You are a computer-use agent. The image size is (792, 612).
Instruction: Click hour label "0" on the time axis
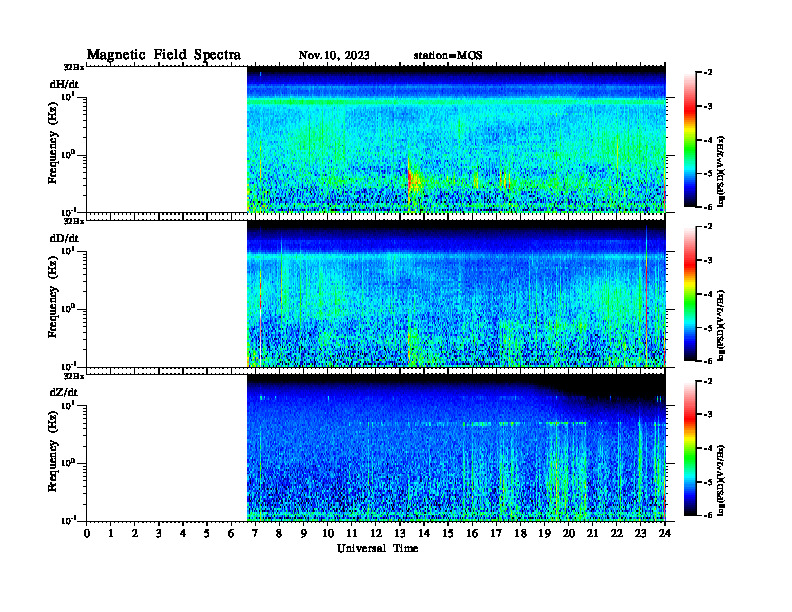[87, 534]
